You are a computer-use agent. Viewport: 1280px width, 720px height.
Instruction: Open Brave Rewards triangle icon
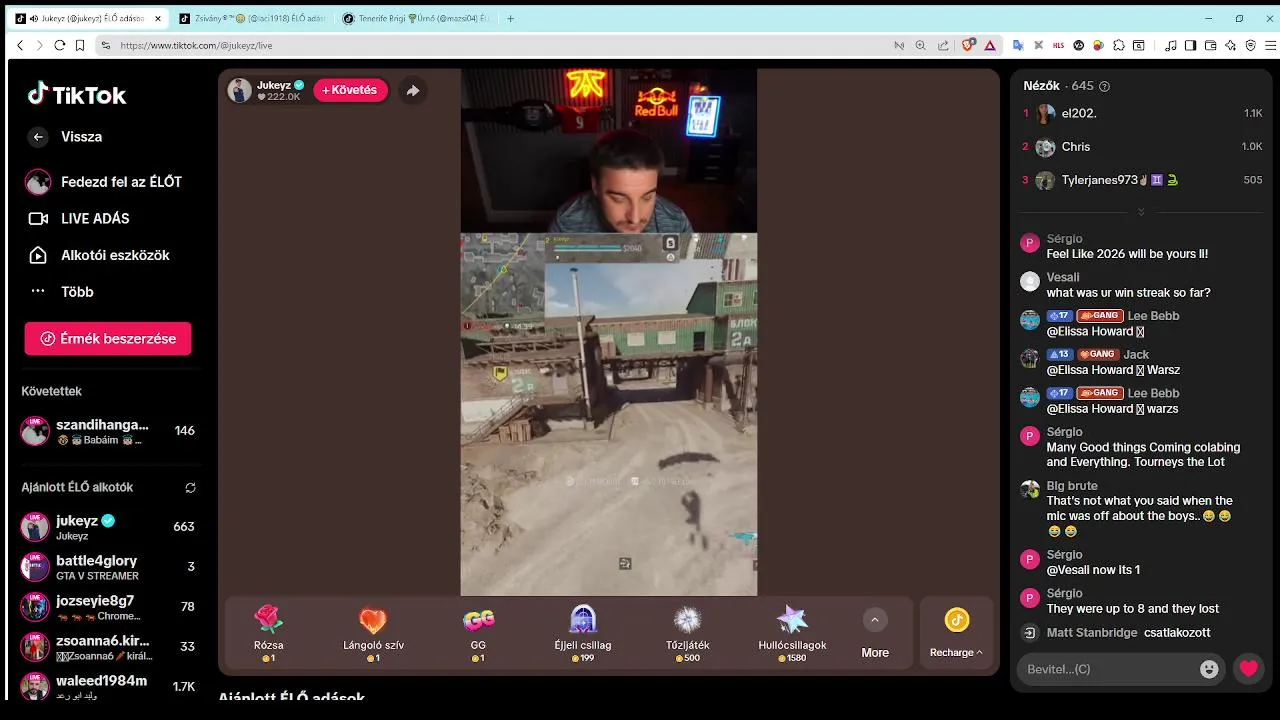(x=990, y=45)
